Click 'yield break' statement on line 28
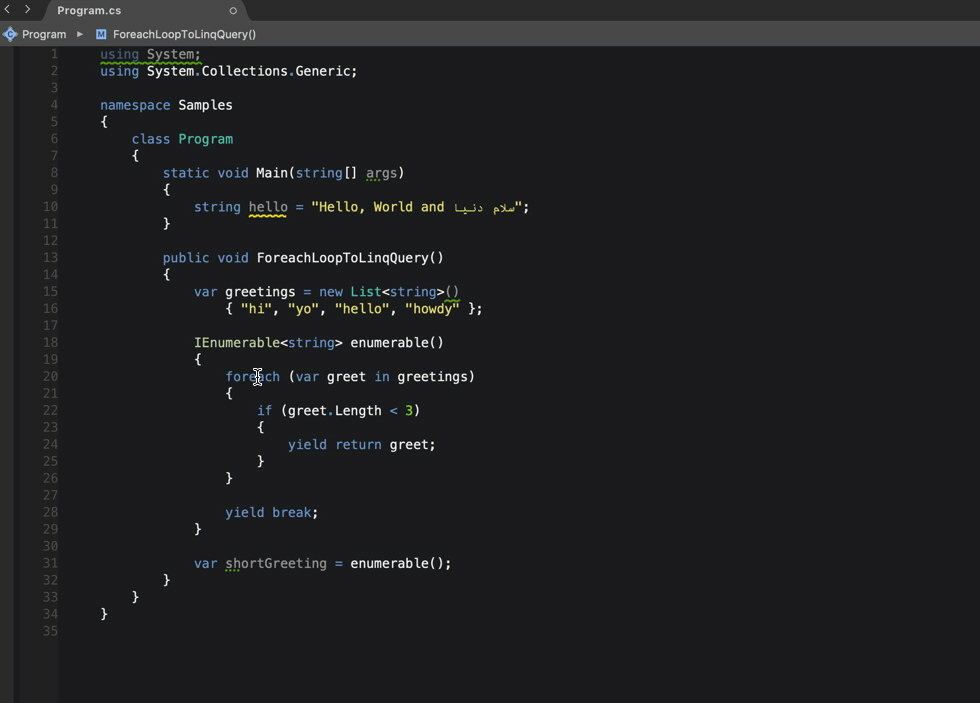This screenshot has width=980, height=703. pos(270,512)
